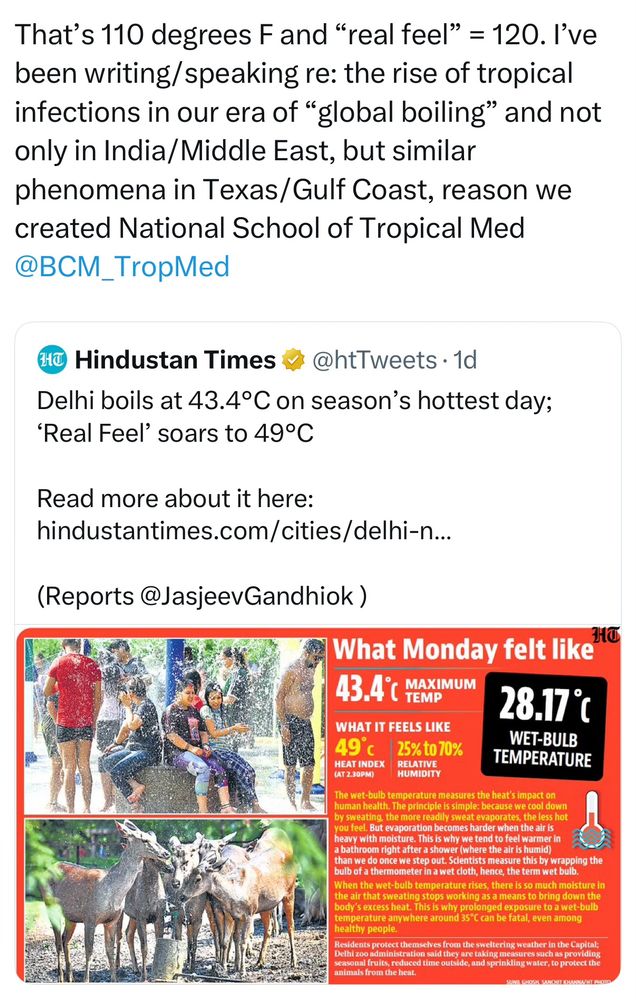
Task: Click the @htTweets handle
Action: click(375, 359)
